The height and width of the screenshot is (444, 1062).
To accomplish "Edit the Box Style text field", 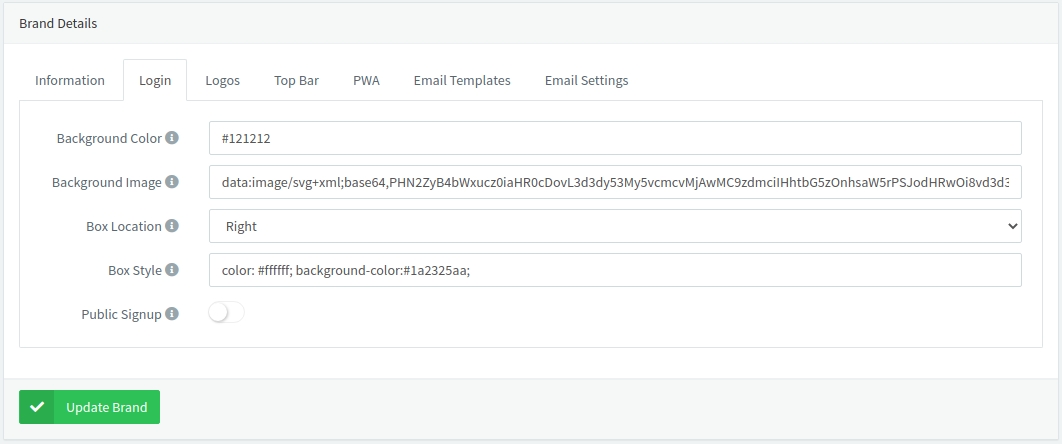I will click(615, 270).
